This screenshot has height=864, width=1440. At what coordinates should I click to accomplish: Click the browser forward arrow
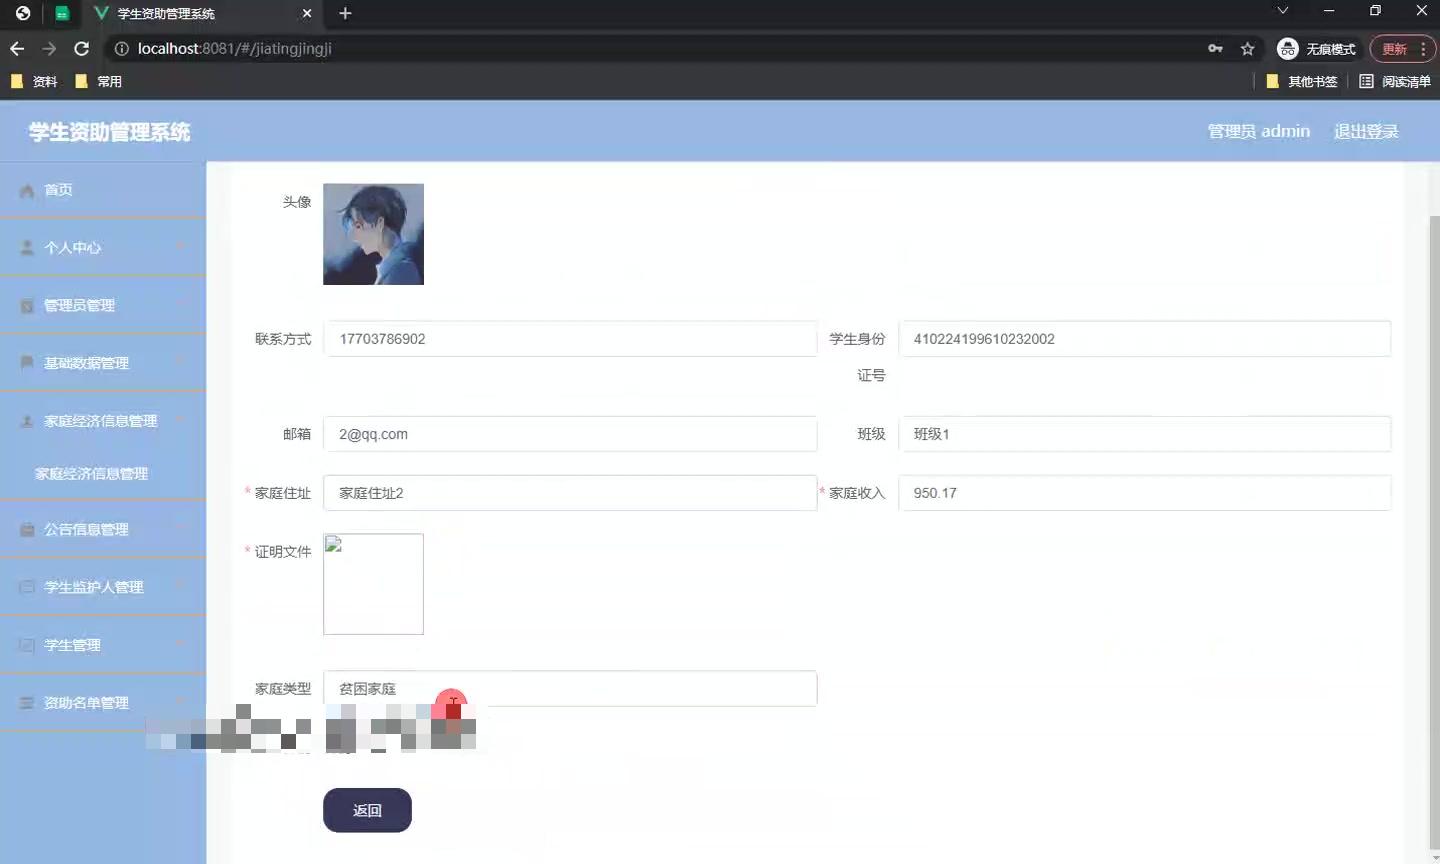pos(49,48)
